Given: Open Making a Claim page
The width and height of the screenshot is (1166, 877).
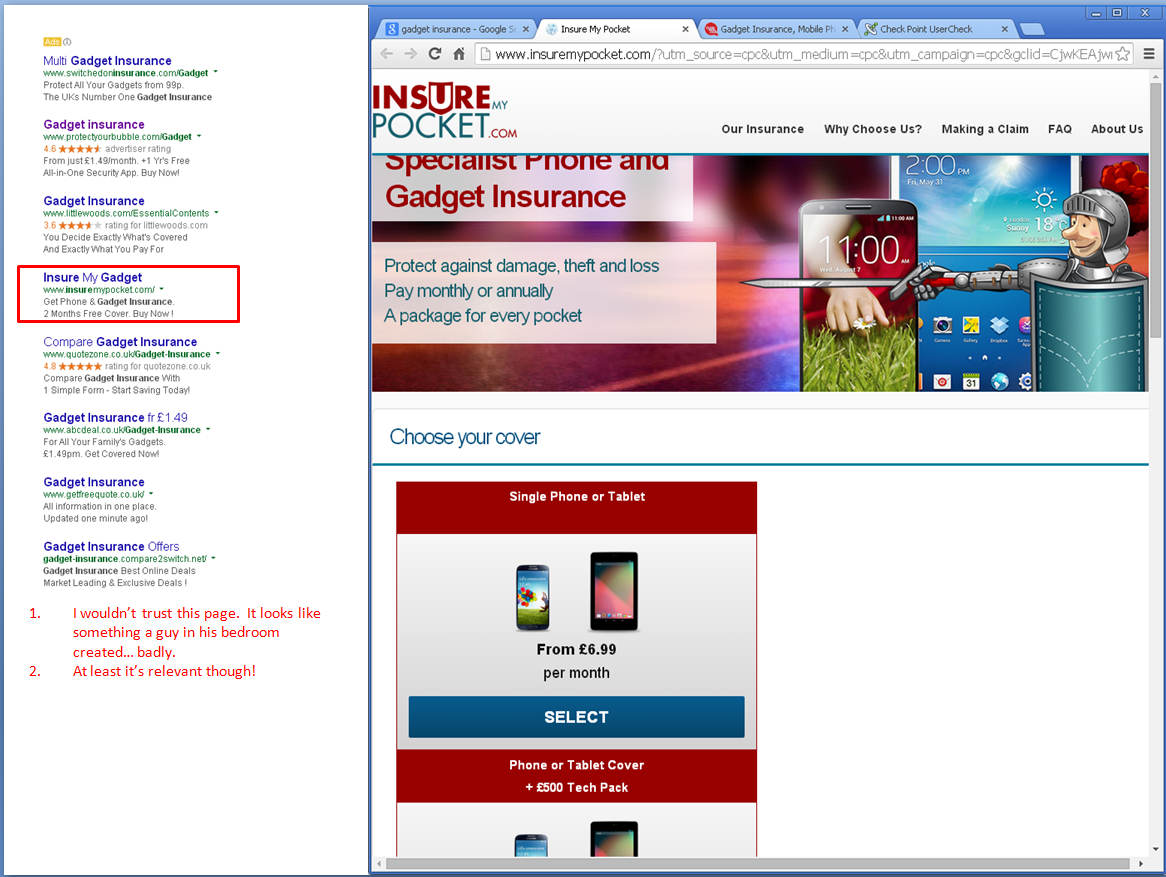Looking at the screenshot, I should pyautogui.click(x=985, y=129).
